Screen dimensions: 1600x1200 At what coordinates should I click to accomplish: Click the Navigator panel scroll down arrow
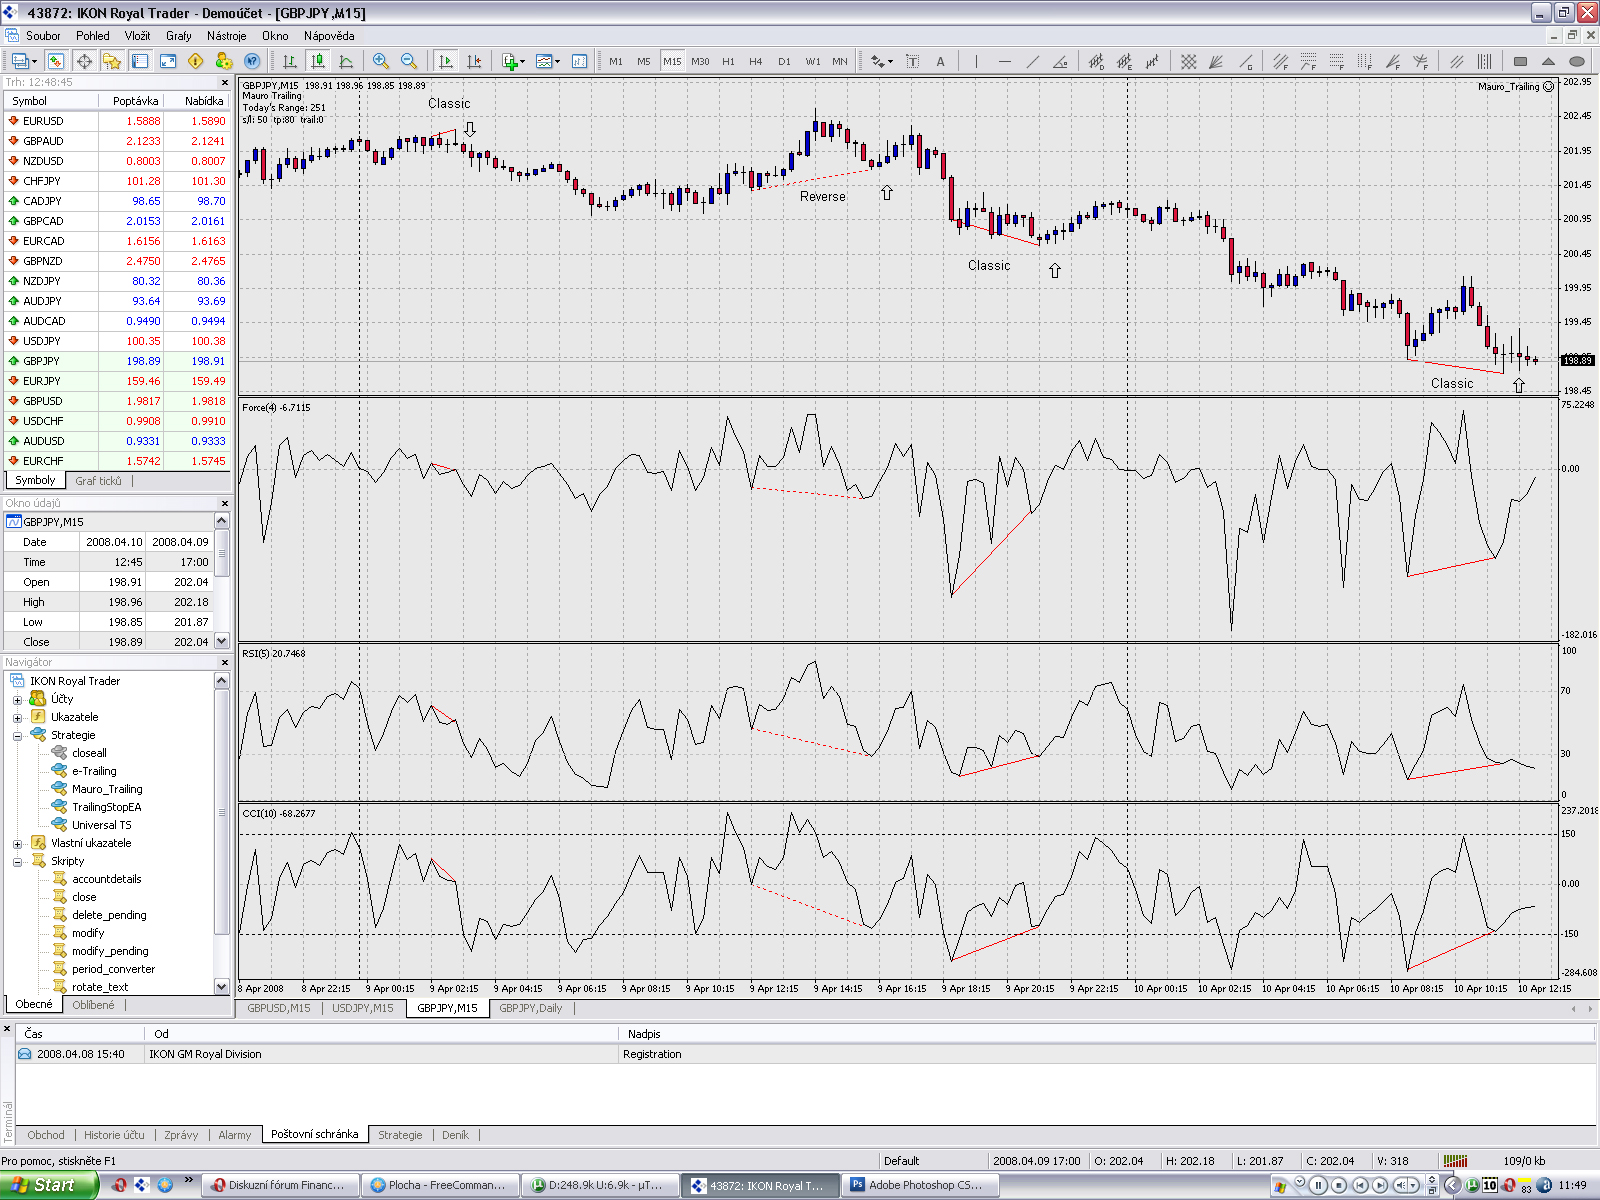pos(222,987)
